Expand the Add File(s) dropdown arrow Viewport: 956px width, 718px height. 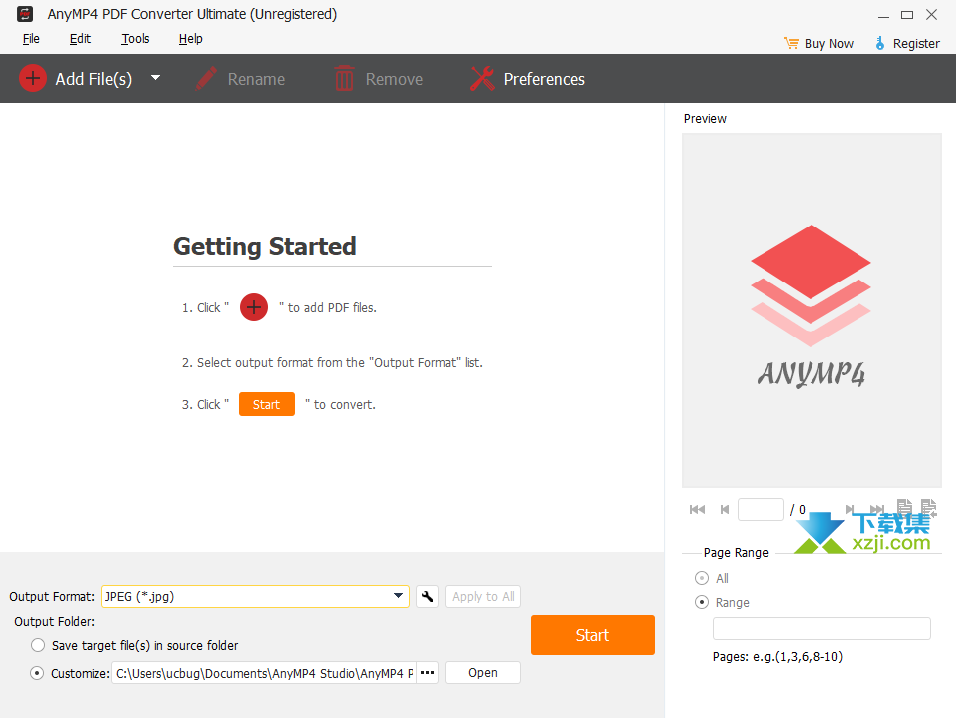155,78
